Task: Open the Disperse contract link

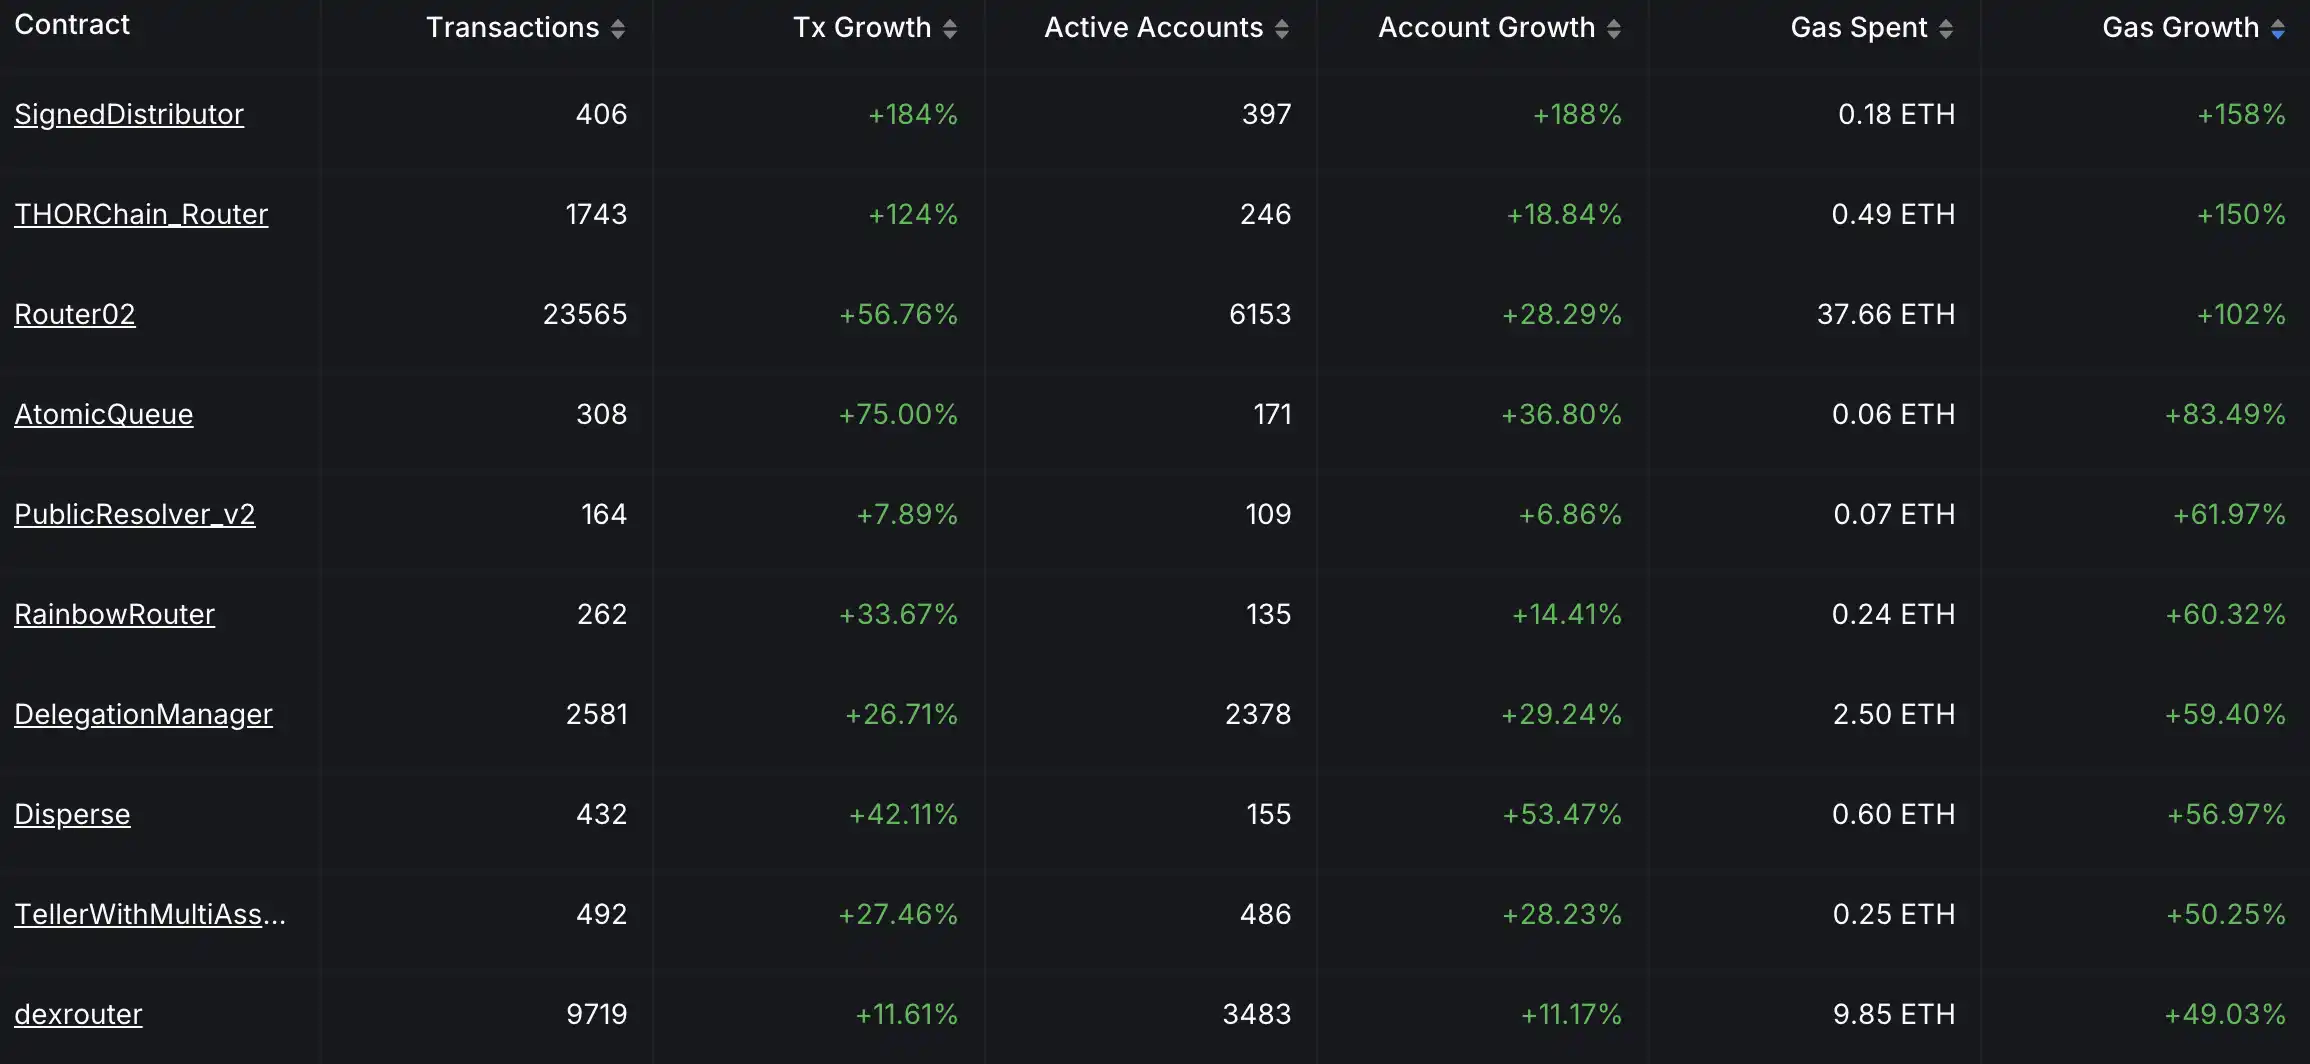Action: (72, 815)
